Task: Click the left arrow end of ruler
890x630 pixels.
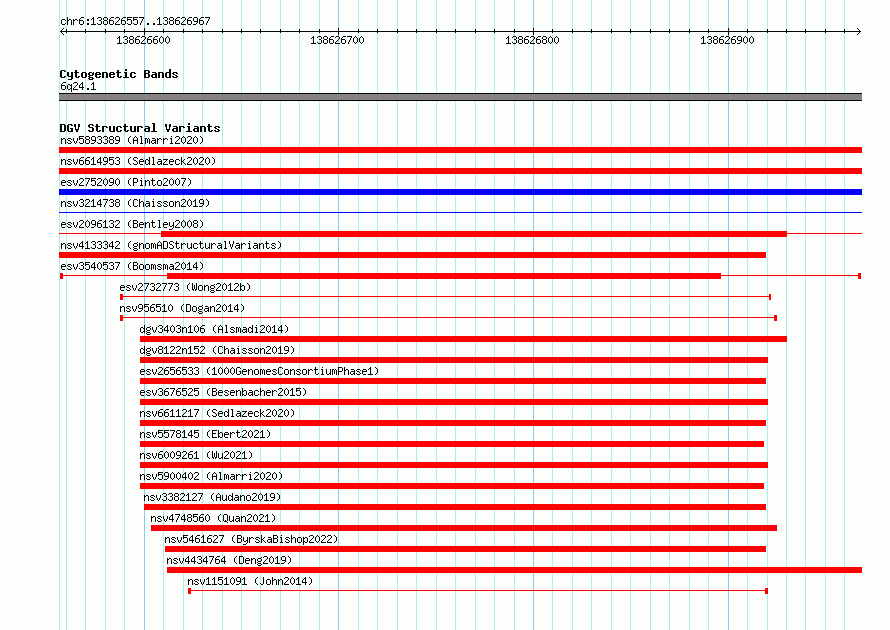Action: click(x=63, y=31)
